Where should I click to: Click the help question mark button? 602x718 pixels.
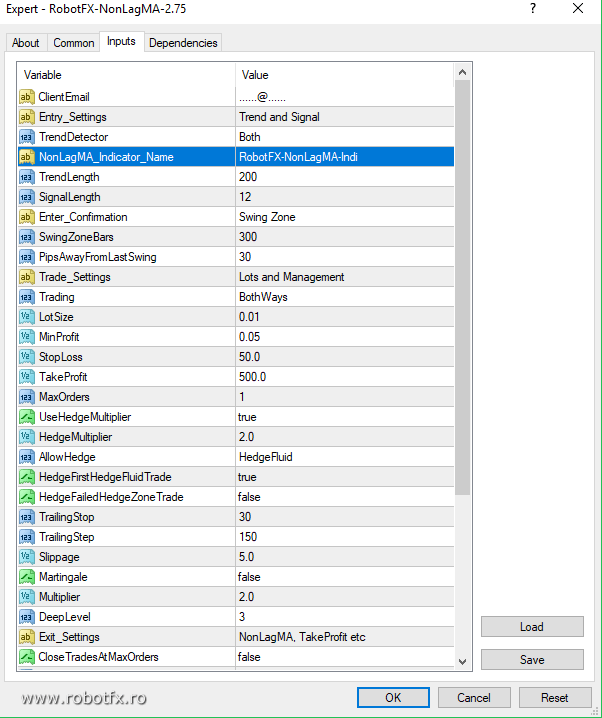pos(533,8)
